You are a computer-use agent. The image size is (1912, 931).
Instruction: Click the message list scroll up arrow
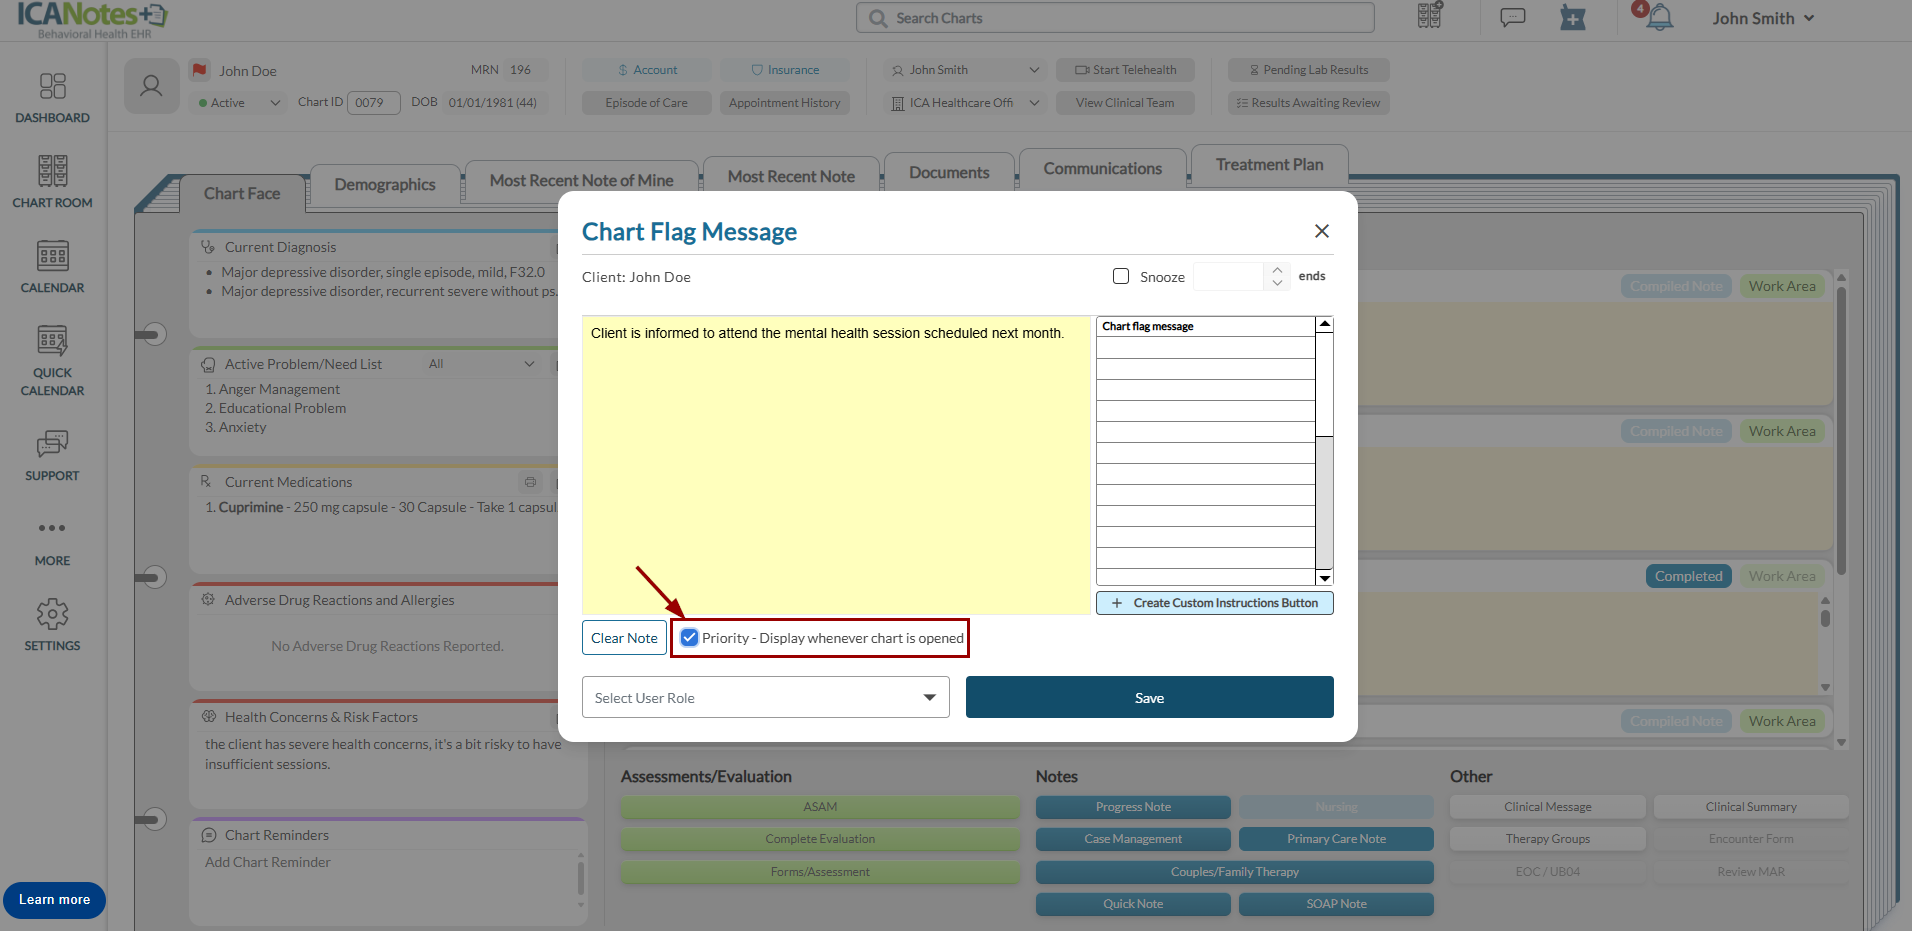point(1325,324)
